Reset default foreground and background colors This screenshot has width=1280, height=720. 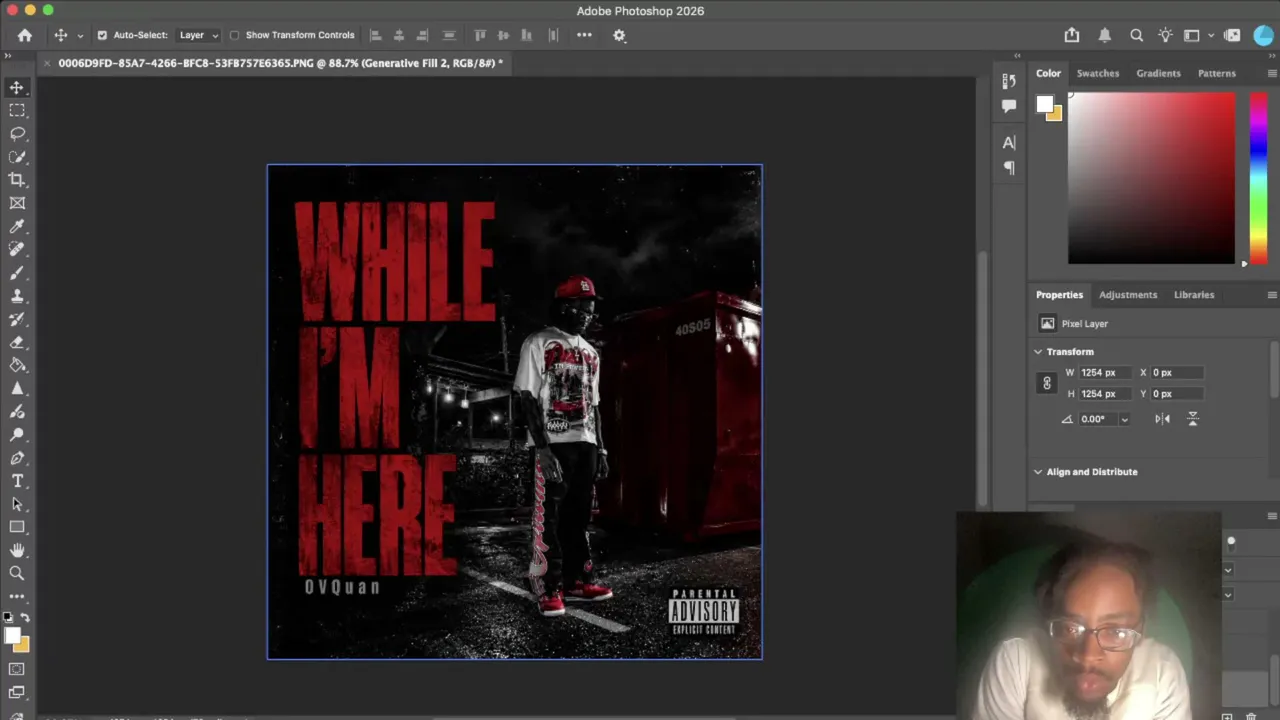pos(8,618)
